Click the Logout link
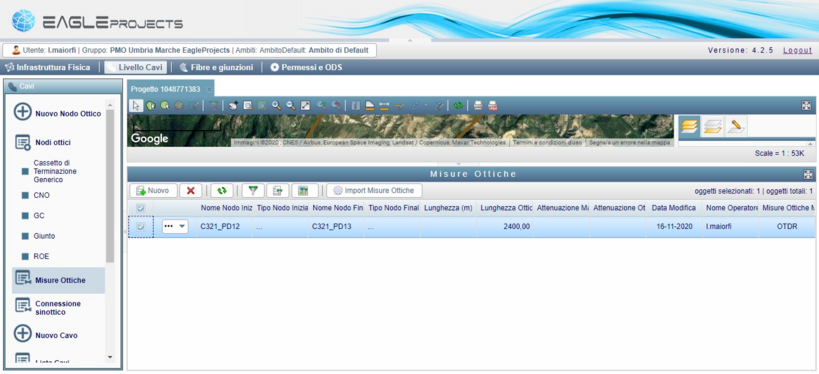Screen dimensions: 819x374 [x=798, y=50]
